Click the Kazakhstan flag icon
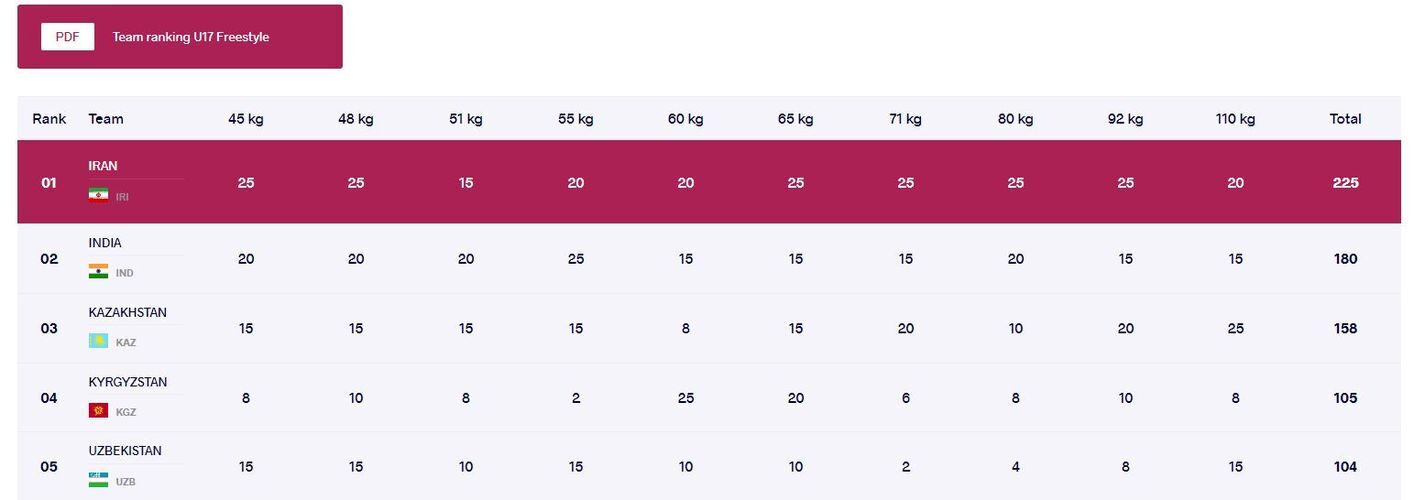 coord(98,341)
